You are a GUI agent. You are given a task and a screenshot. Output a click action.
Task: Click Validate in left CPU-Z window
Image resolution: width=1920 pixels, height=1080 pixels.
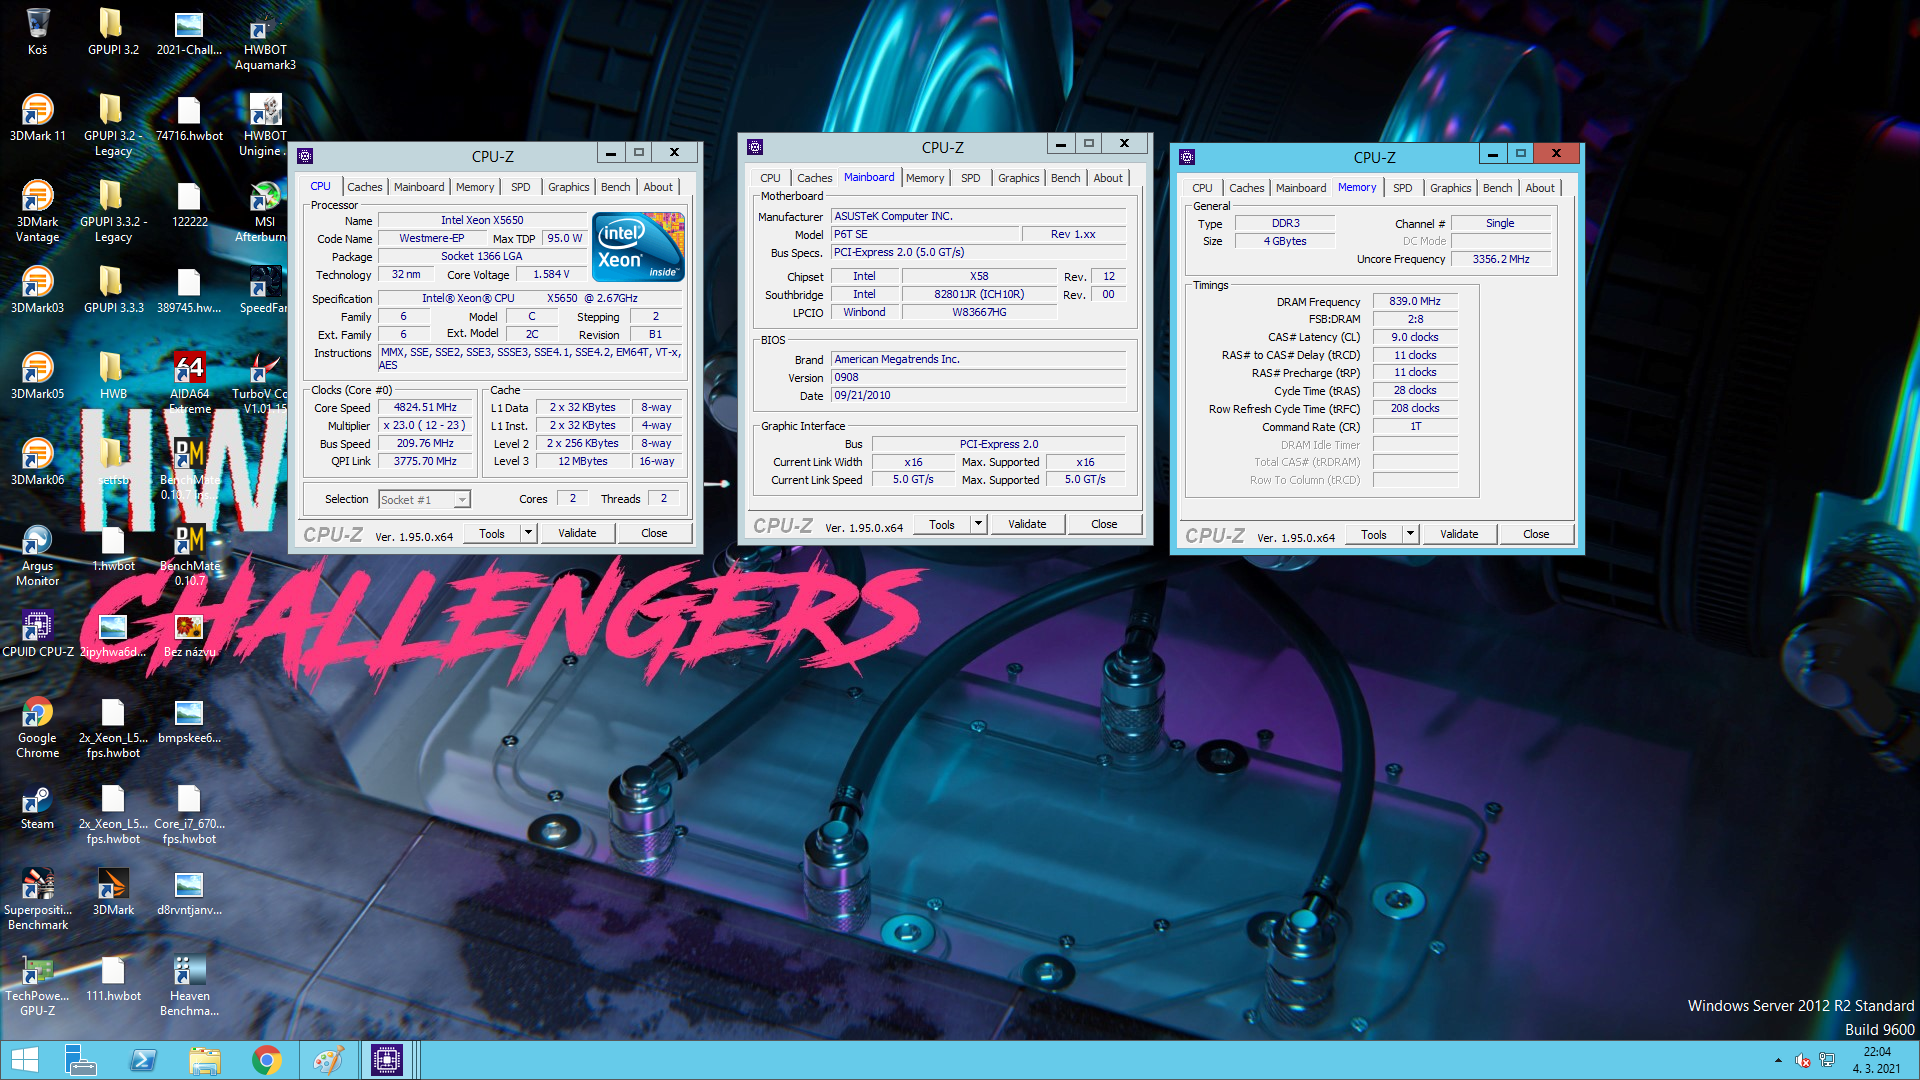pos(577,533)
